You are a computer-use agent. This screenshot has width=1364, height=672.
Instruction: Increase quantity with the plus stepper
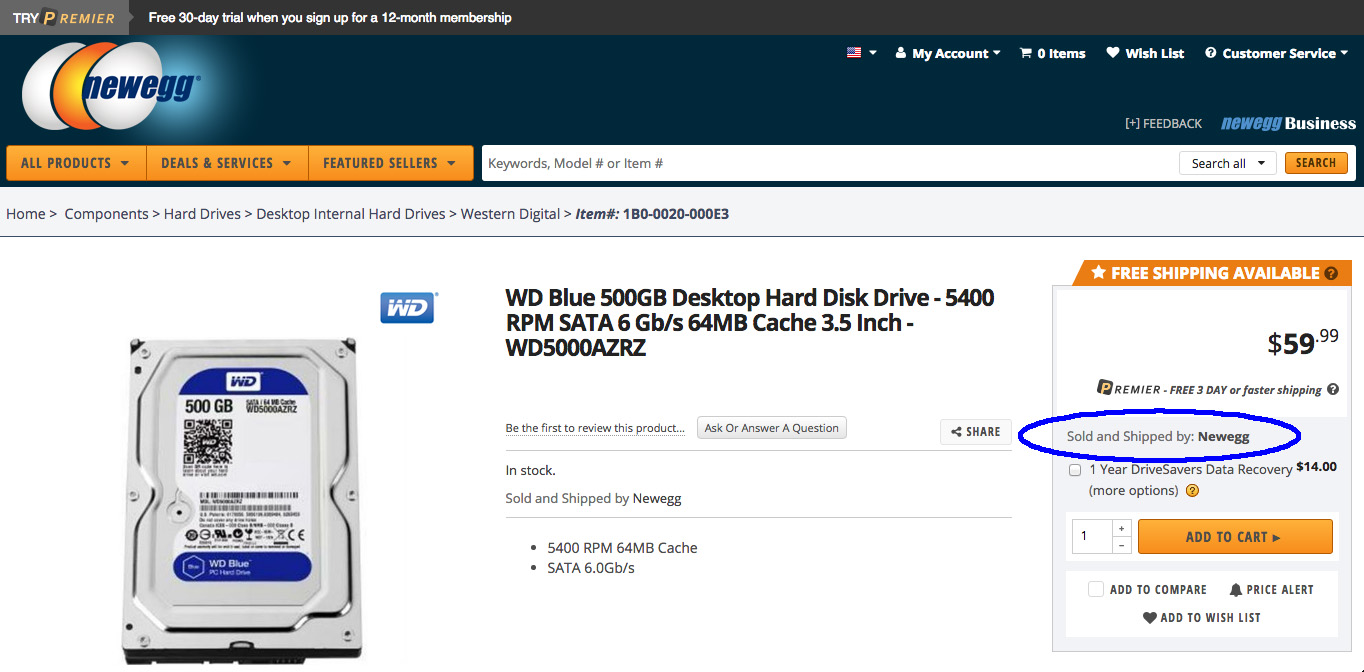pos(1122,528)
